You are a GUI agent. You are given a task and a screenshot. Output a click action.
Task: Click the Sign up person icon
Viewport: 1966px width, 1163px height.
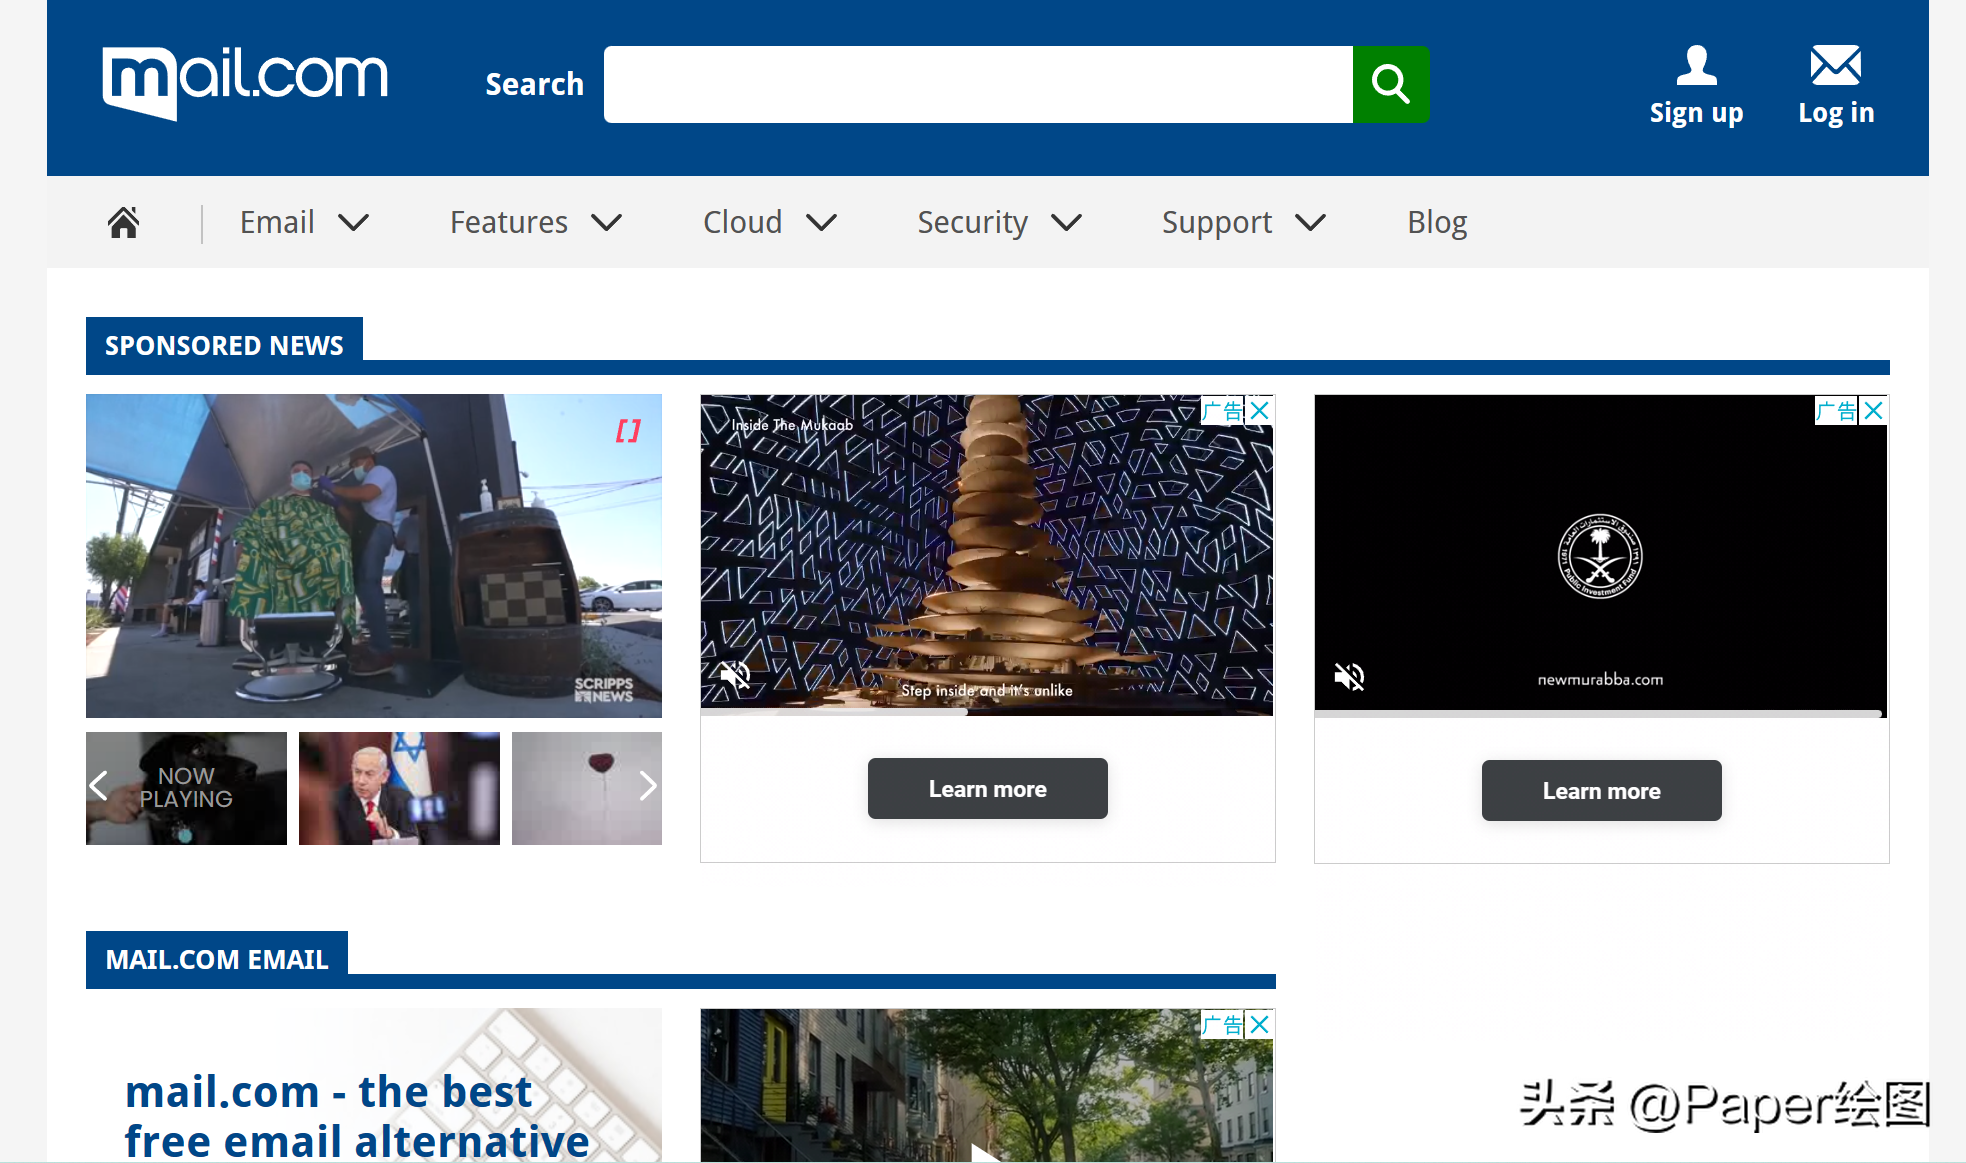(1696, 66)
